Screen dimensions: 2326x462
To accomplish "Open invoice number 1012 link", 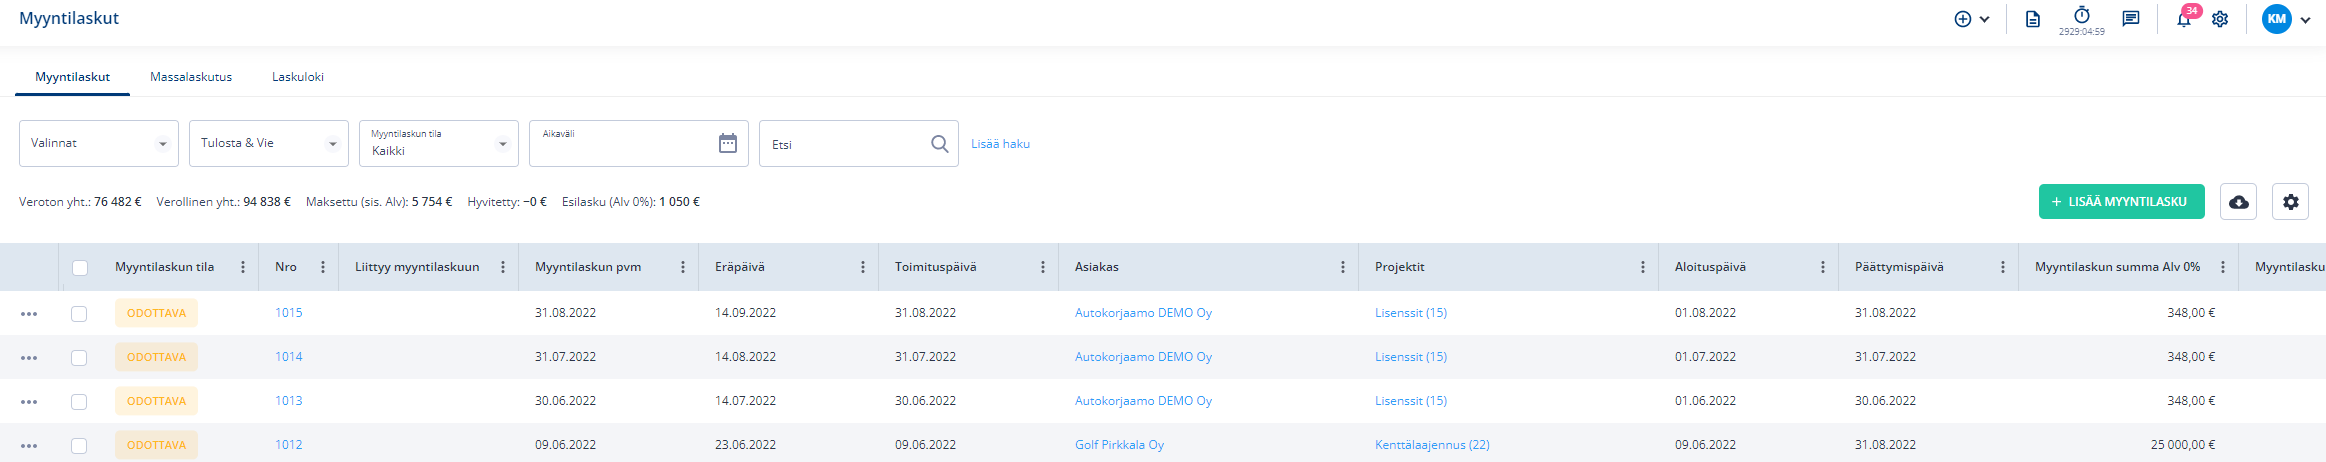I will point(289,445).
